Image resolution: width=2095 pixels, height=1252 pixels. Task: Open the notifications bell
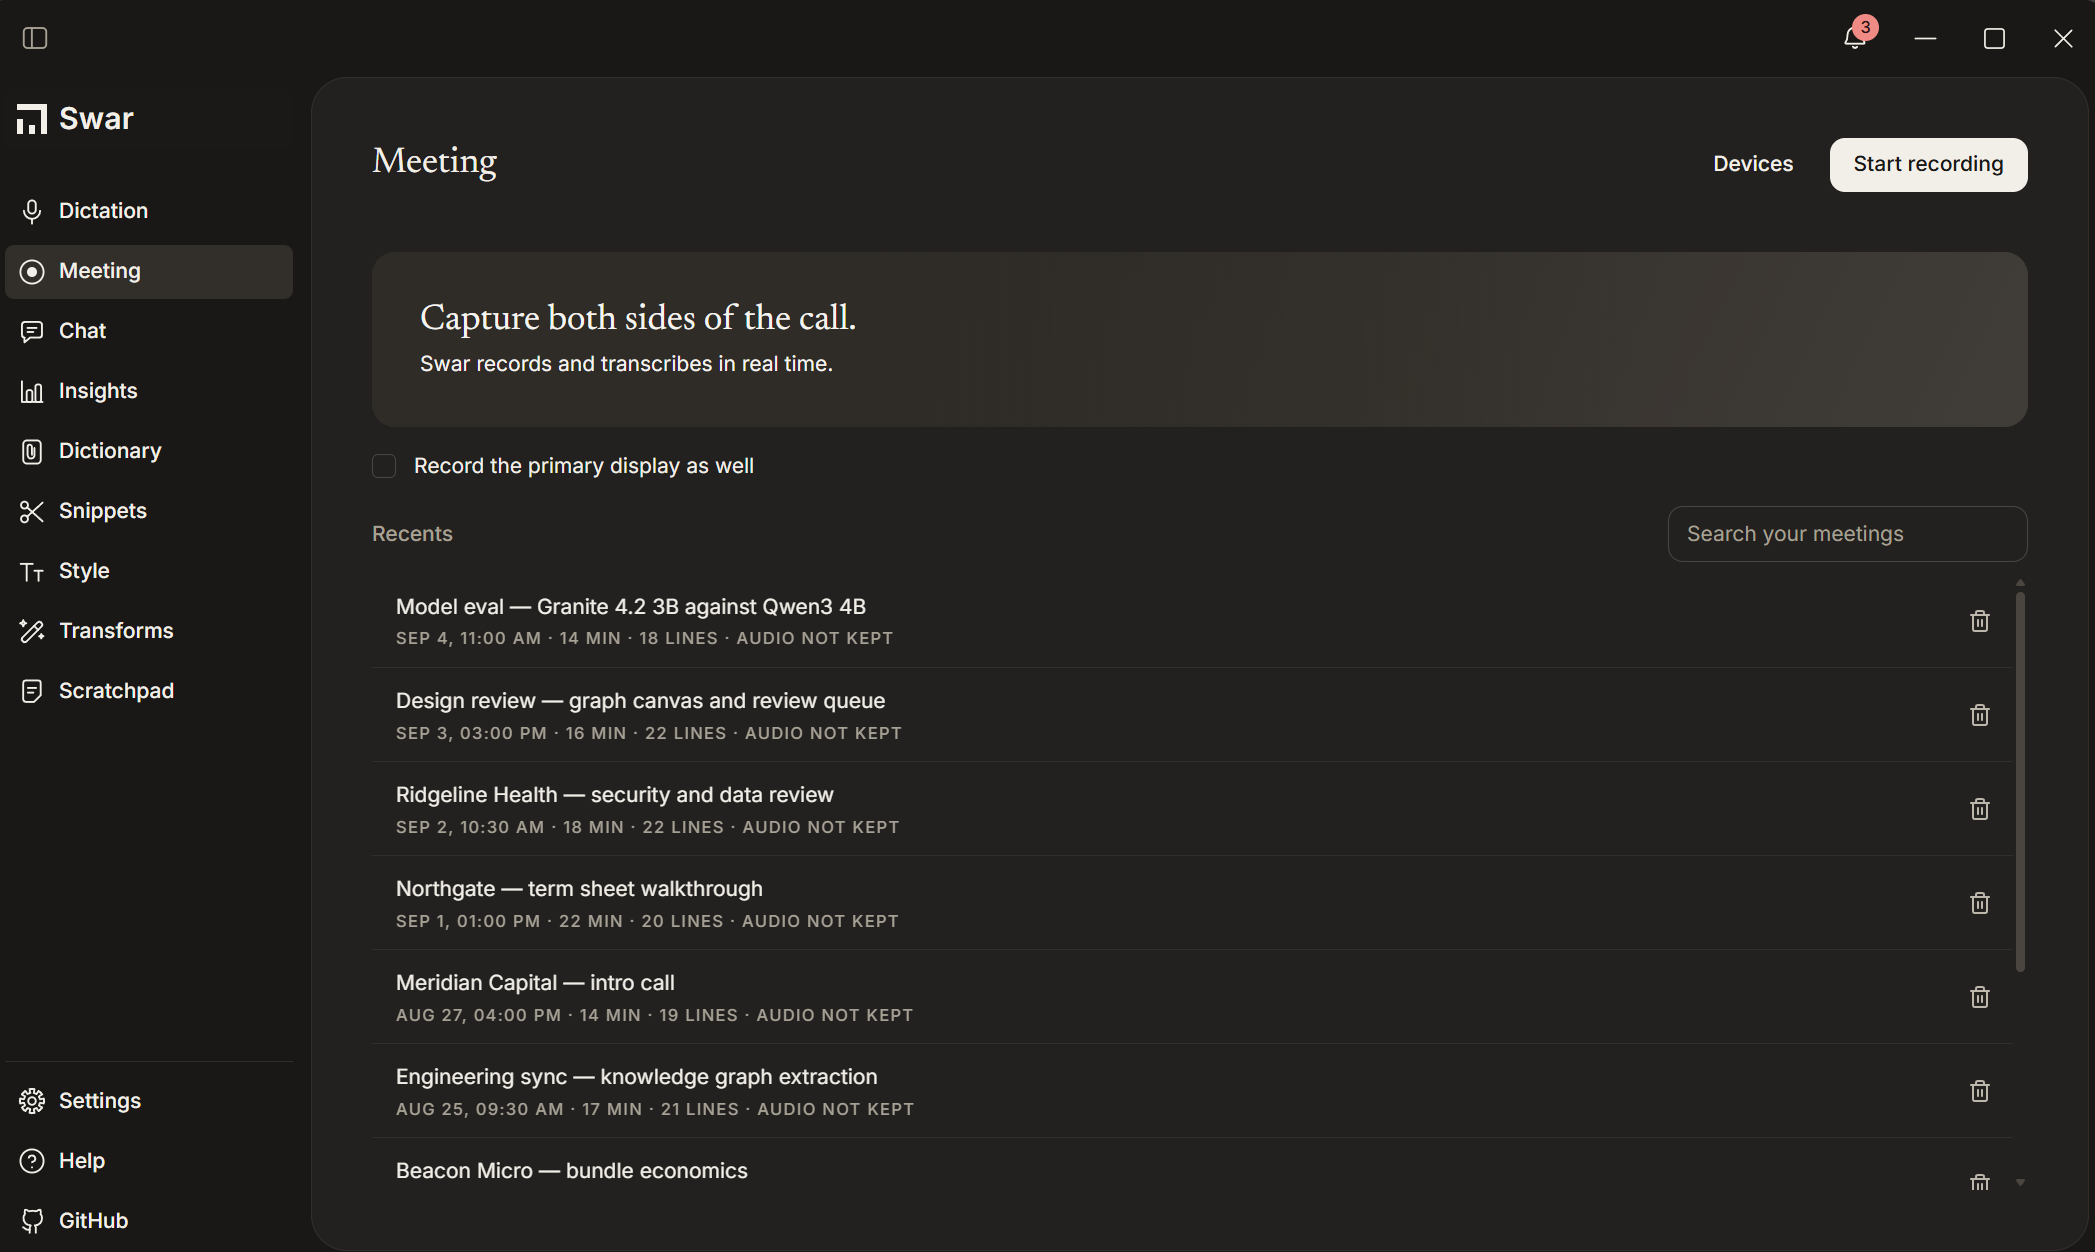pos(1855,38)
